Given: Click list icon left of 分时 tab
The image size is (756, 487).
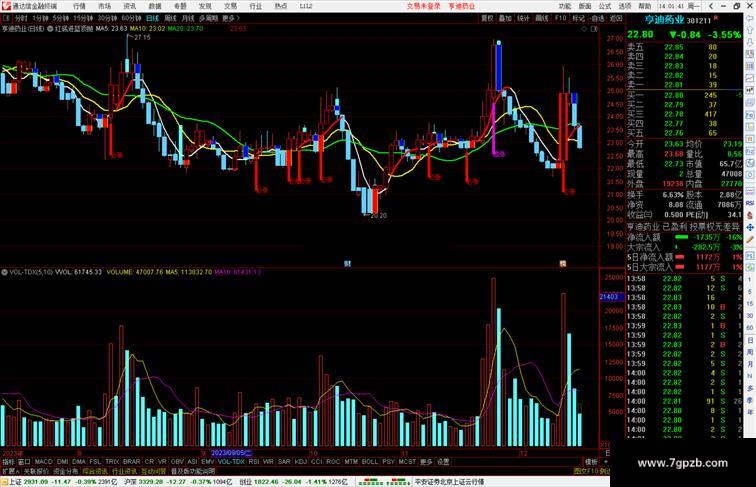Looking at the screenshot, I should click(x=6, y=18).
